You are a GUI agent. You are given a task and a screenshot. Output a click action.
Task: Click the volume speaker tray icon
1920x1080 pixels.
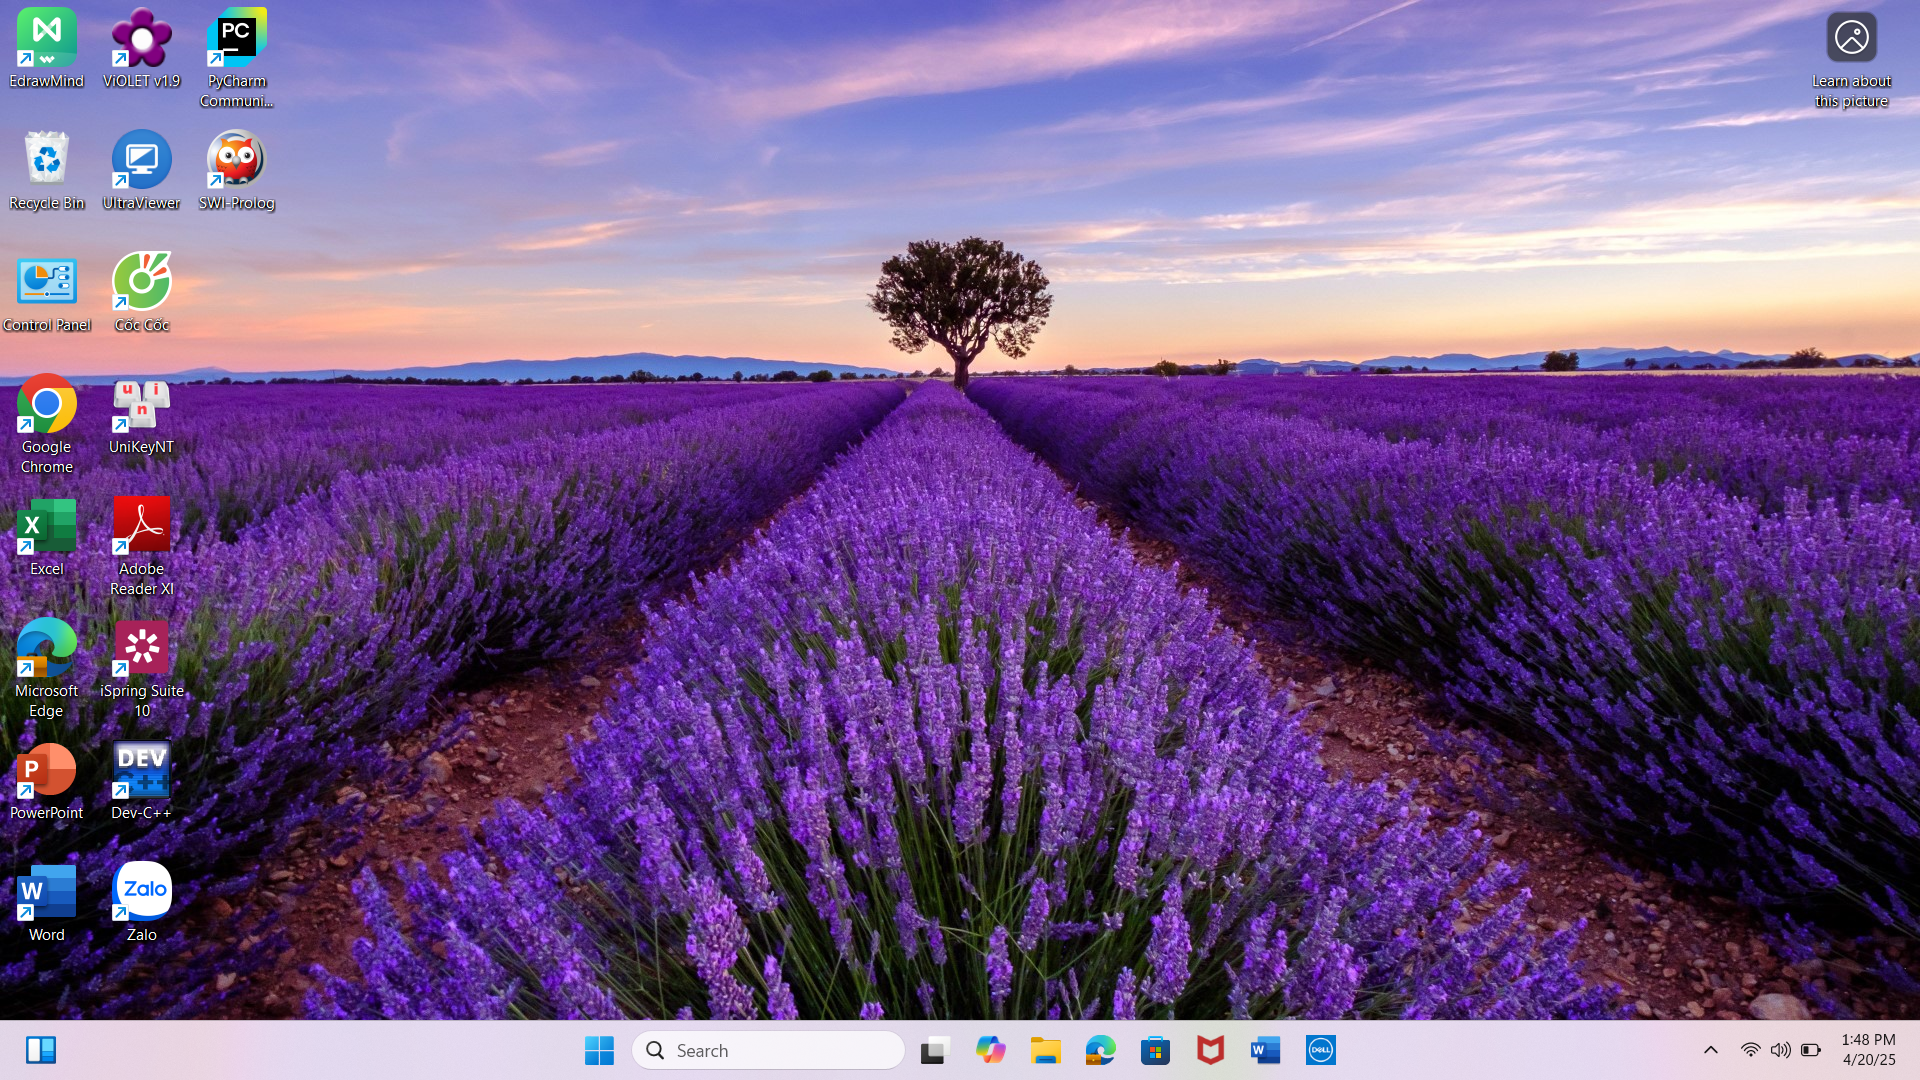click(1781, 1050)
